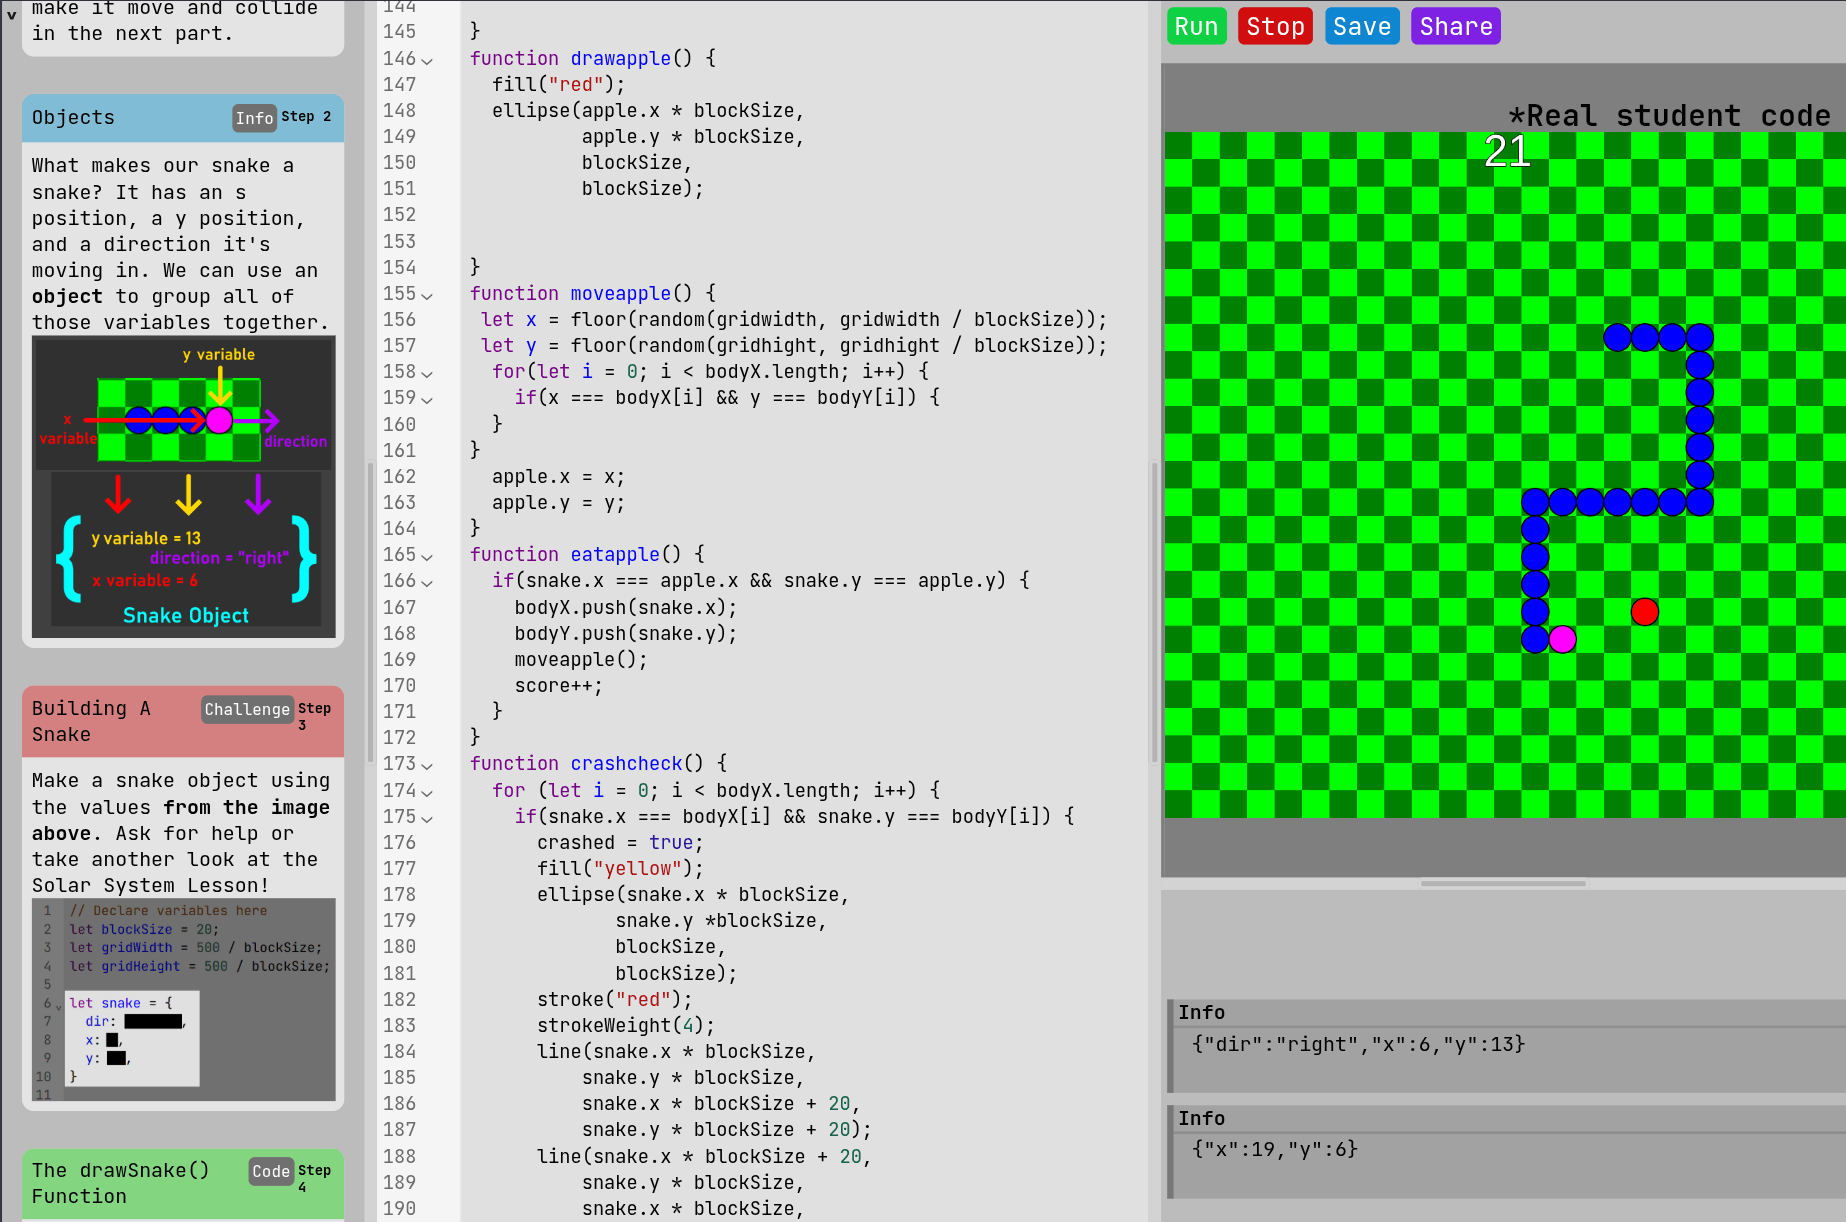Screen dimensions: 1846x1222
Task: Click 'fill("red");' on line 147
Action: pos(558,85)
